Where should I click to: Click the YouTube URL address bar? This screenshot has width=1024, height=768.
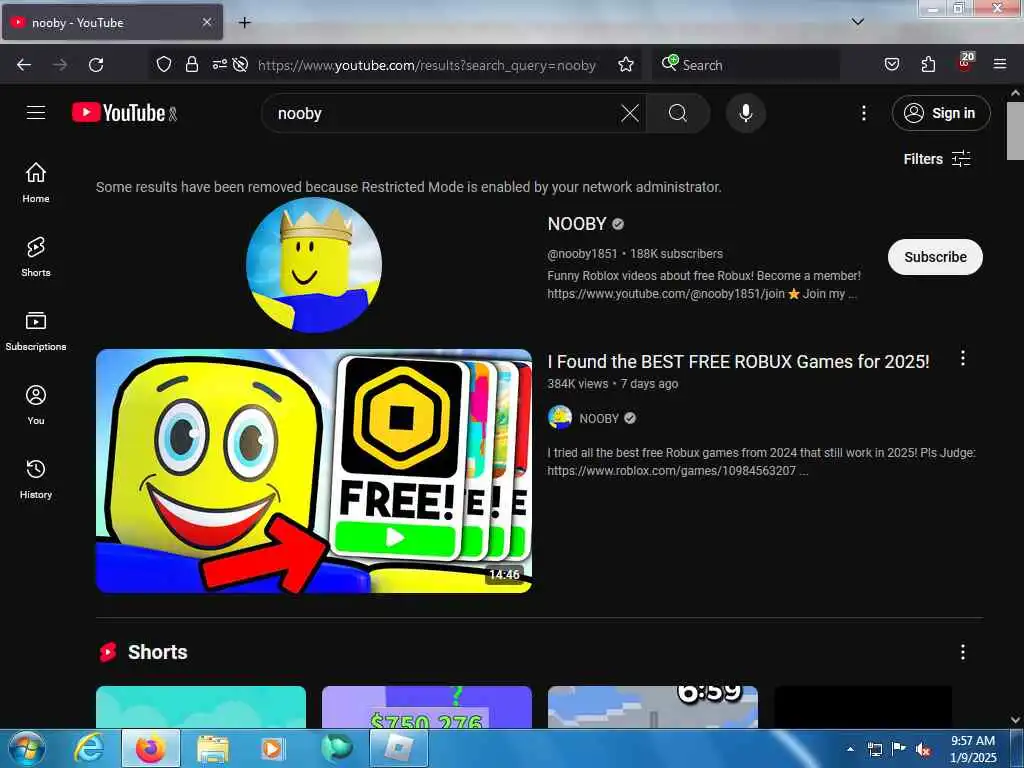426,65
